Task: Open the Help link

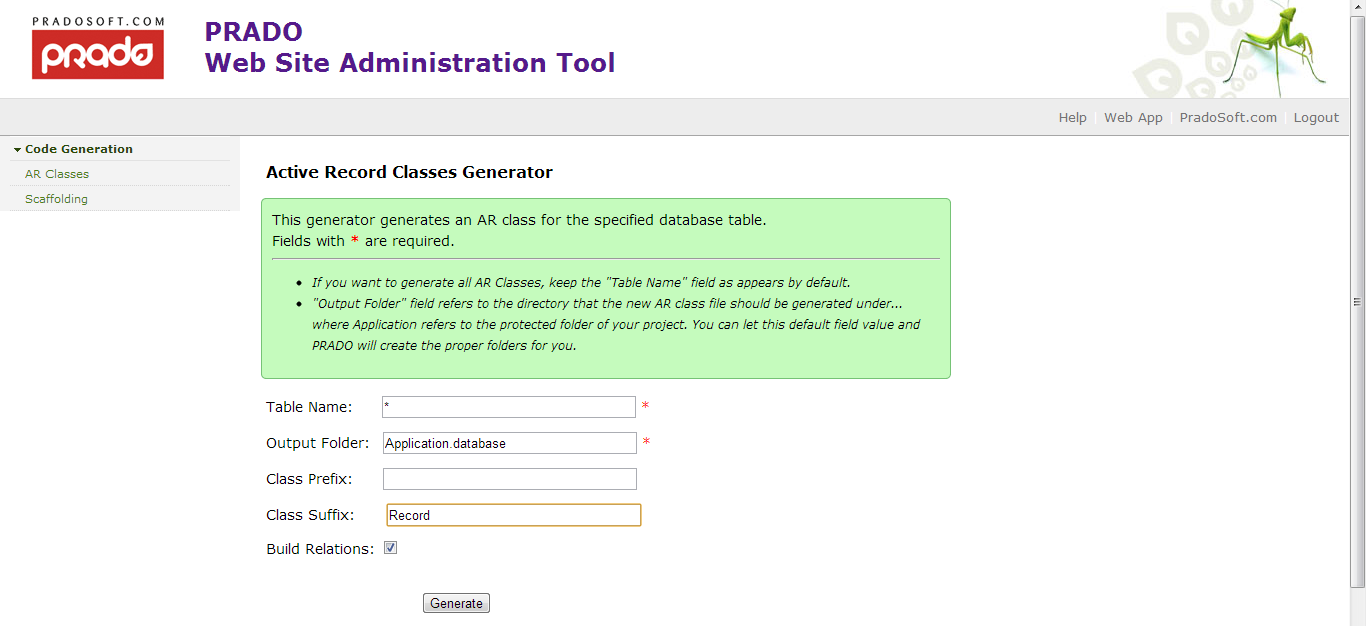Action: (x=1072, y=117)
